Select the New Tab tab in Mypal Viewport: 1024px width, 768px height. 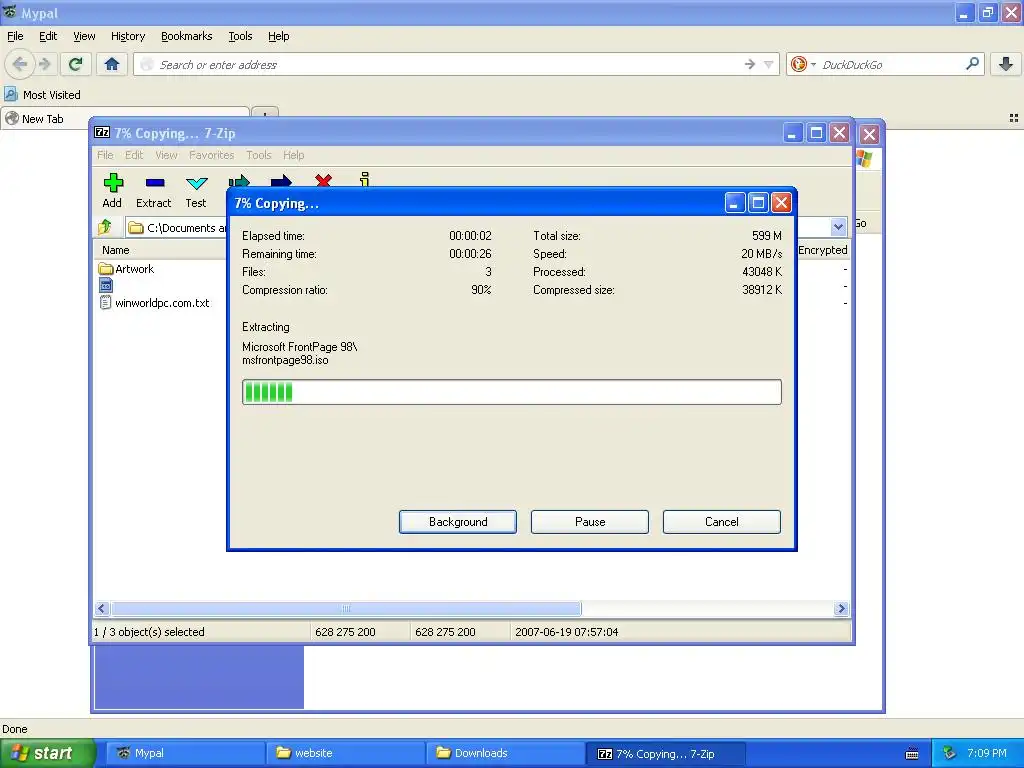[x=124, y=119]
